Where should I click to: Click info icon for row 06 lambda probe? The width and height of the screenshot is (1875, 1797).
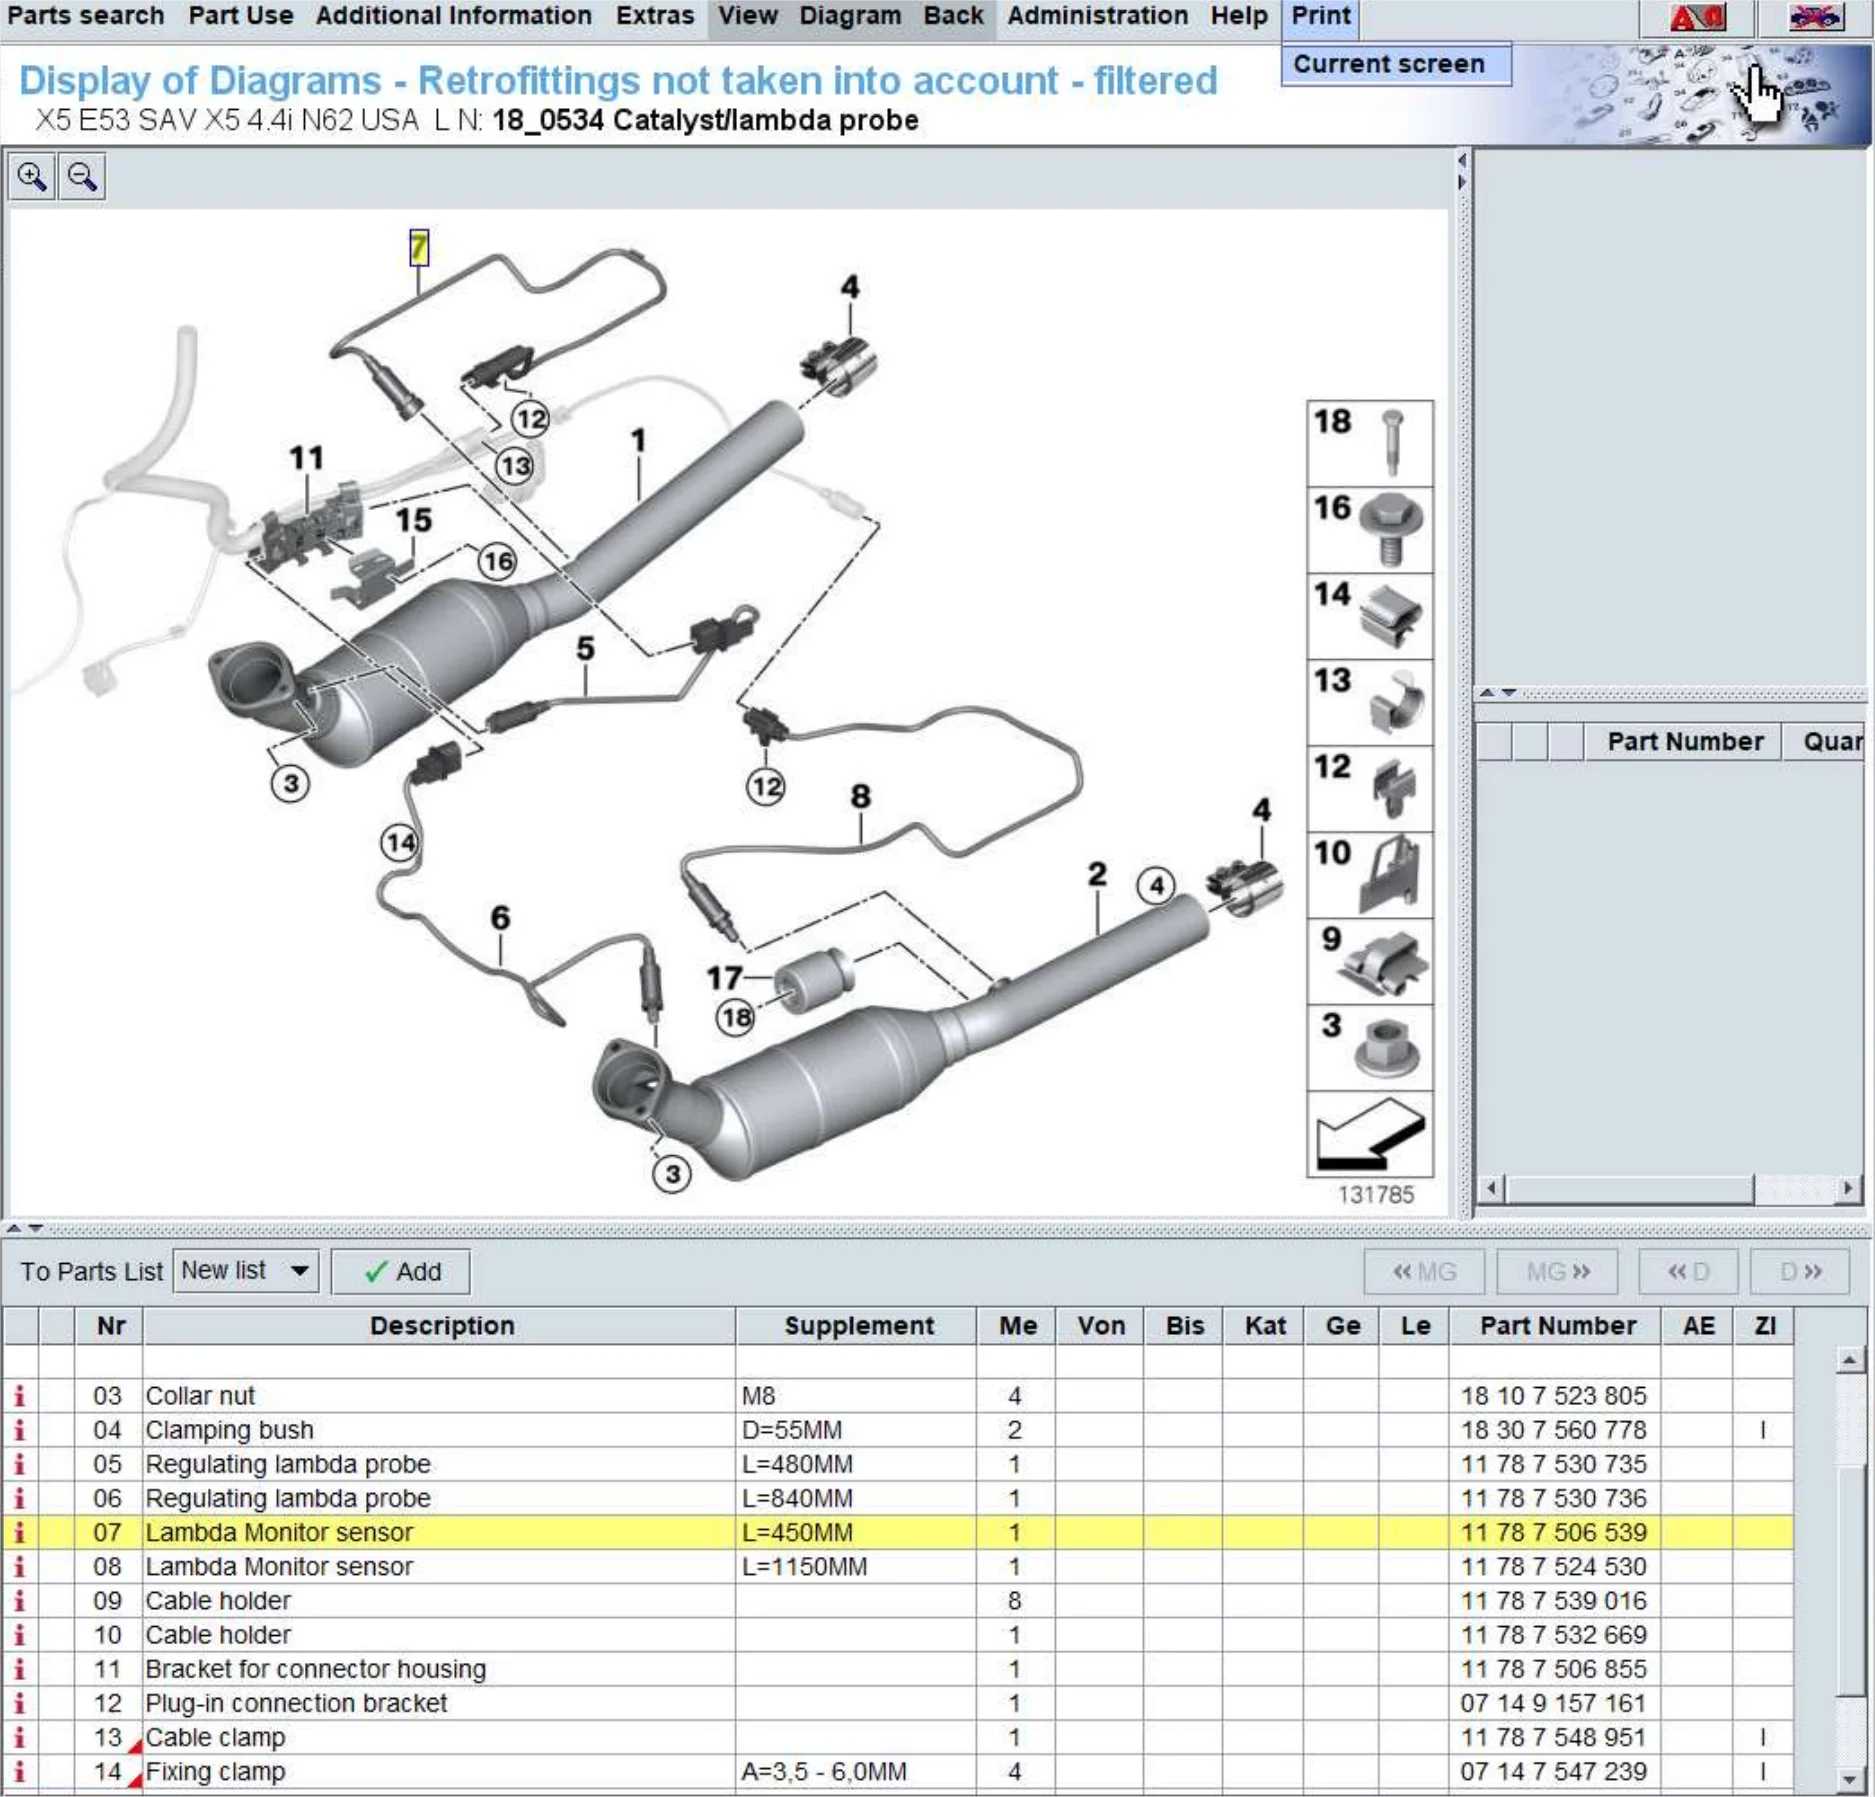19,1498
